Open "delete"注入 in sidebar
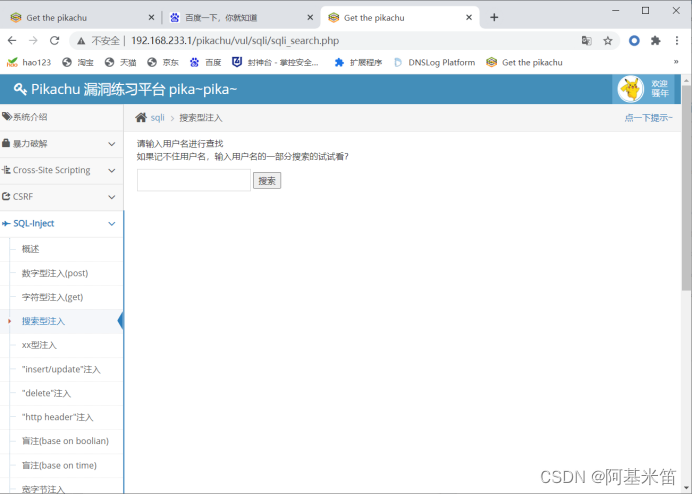Image resolution: width=692 pixels, height=495 pixels. tap(46, 393)
